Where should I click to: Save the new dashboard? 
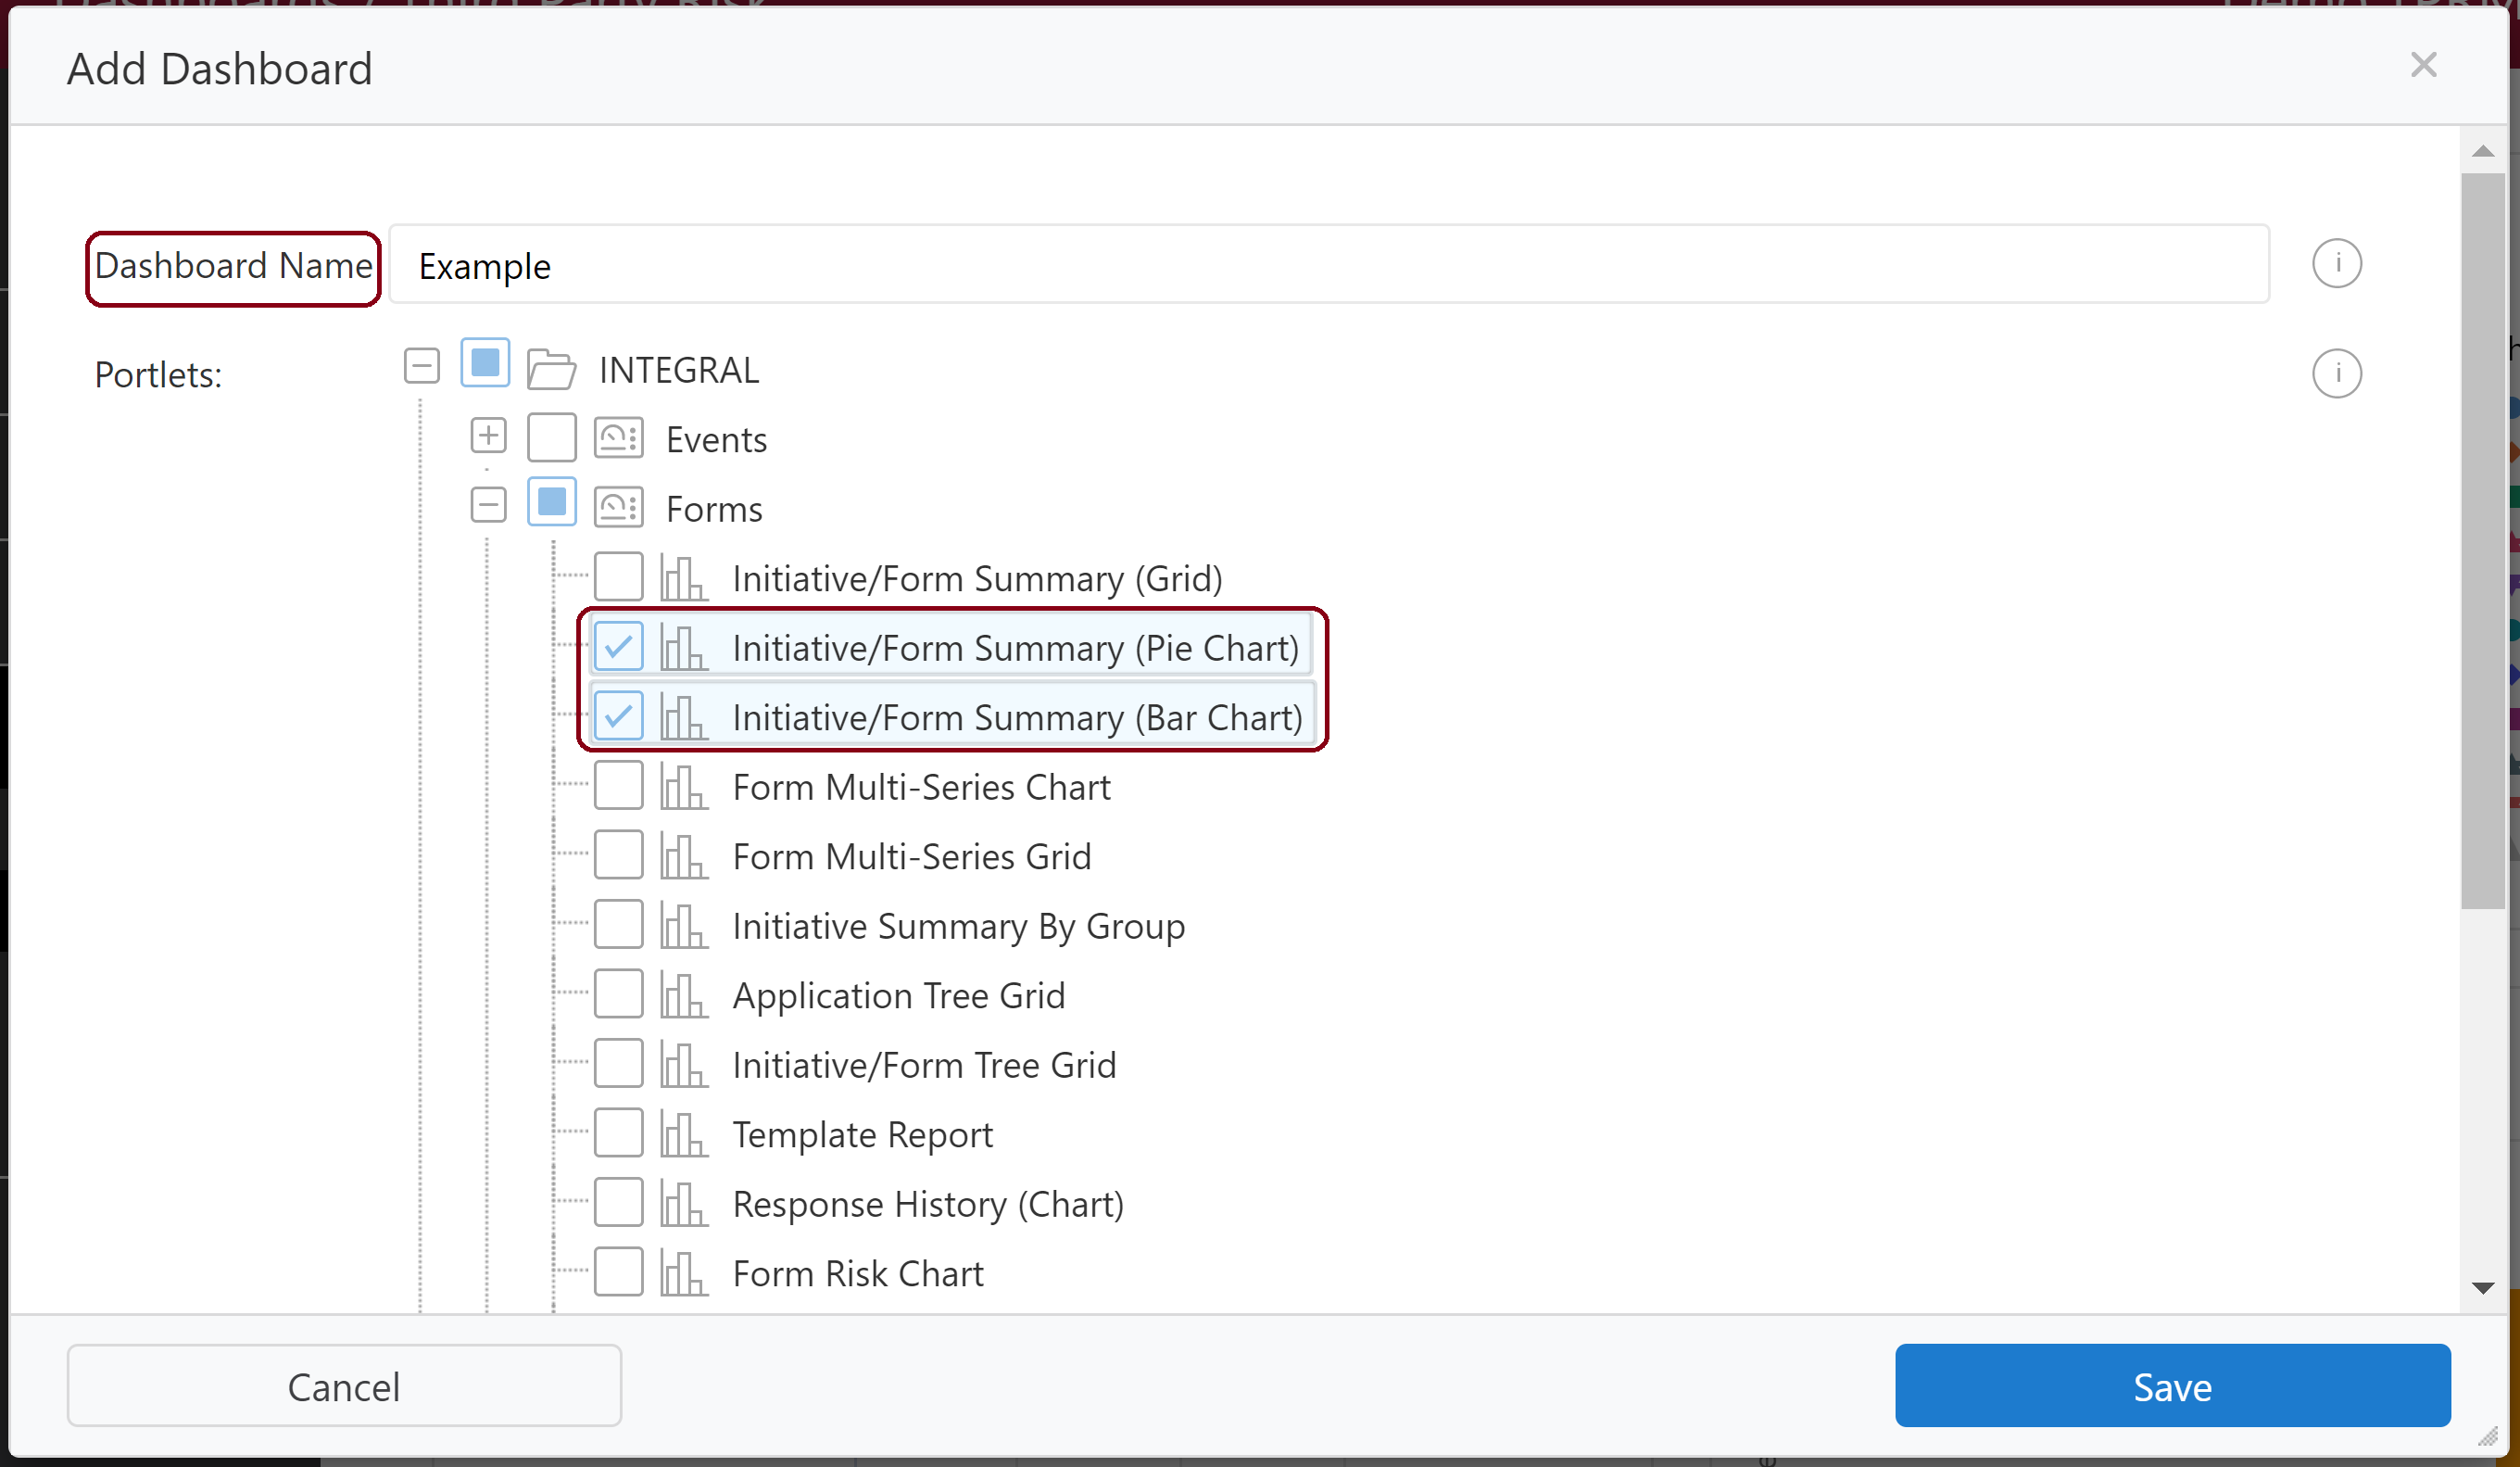[2172, 1386]
